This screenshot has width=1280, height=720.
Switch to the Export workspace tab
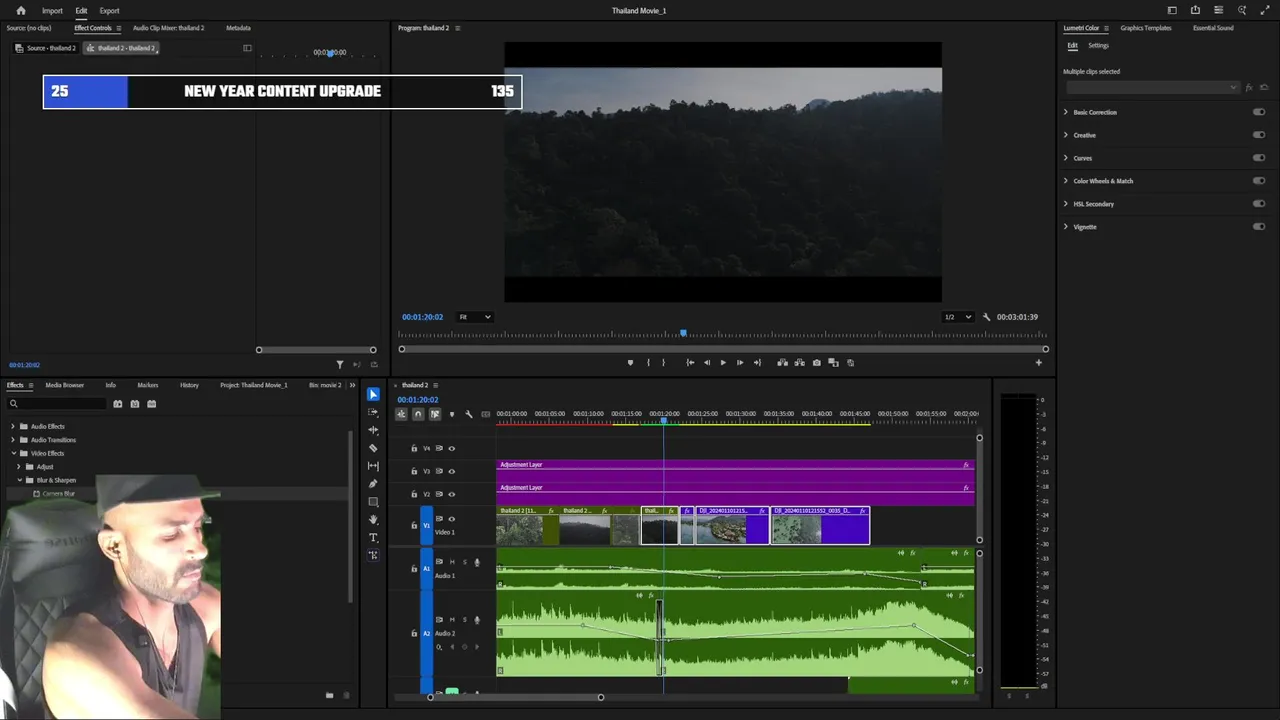[x=109, y=11]
